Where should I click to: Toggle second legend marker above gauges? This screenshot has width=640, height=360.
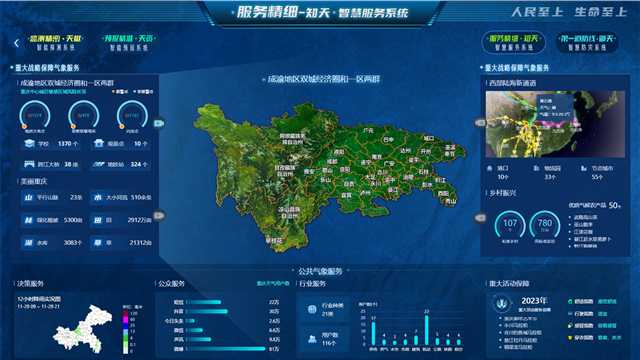pos(144,92)
